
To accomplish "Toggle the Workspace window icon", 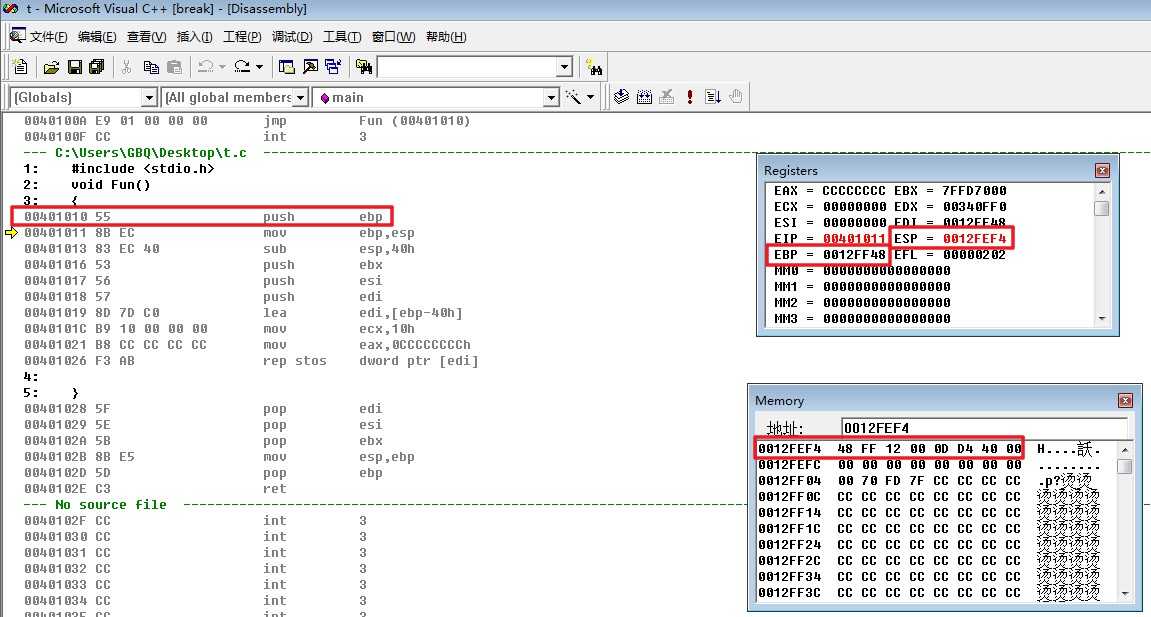I will pos(286,67).
